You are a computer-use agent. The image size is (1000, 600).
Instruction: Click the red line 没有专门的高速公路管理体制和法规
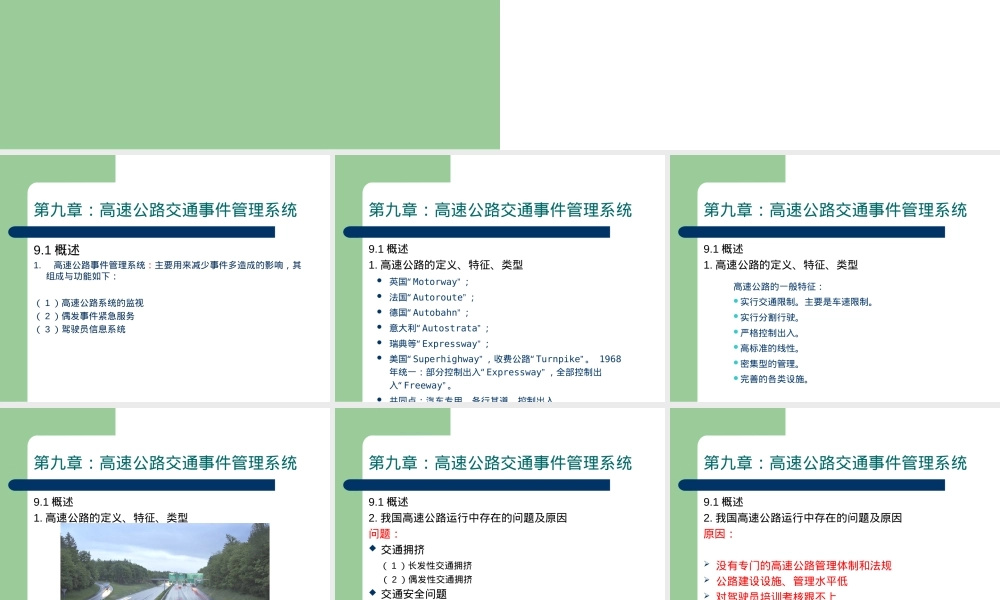pyautogui.click(x=804, y=566)
